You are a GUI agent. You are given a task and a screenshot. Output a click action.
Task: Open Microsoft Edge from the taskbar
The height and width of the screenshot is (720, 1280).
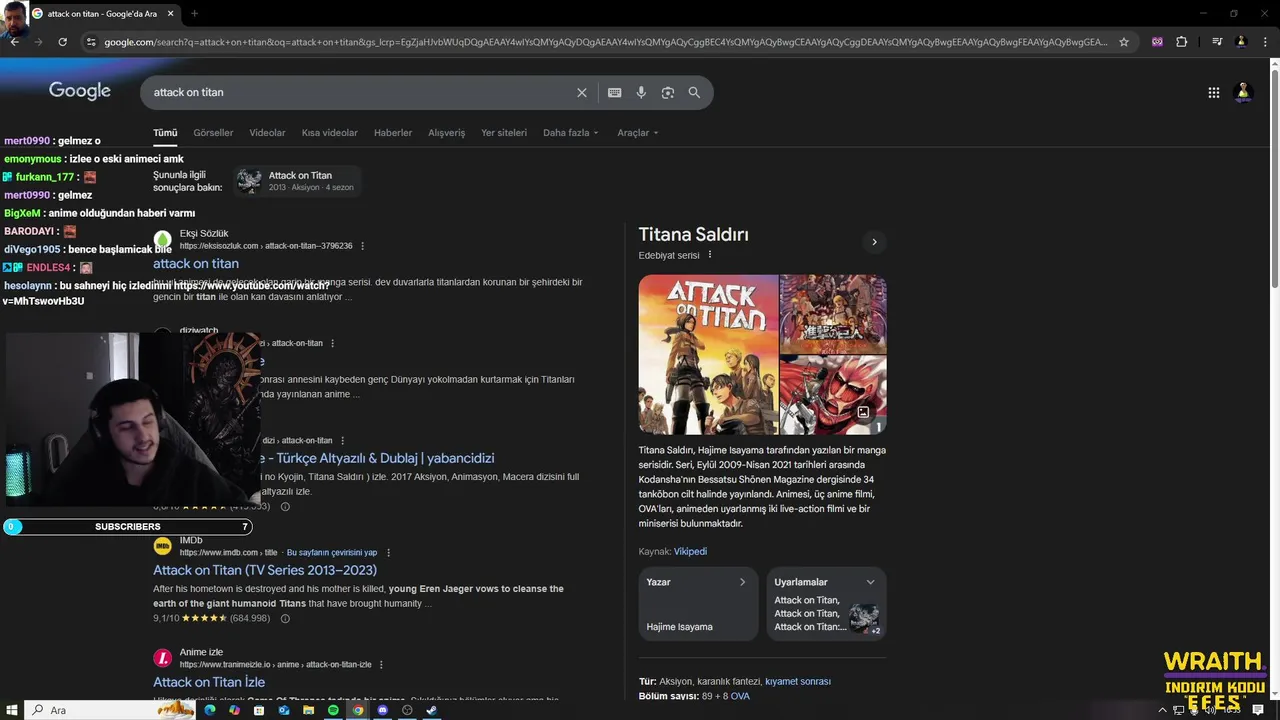click(x=210, y=710)
